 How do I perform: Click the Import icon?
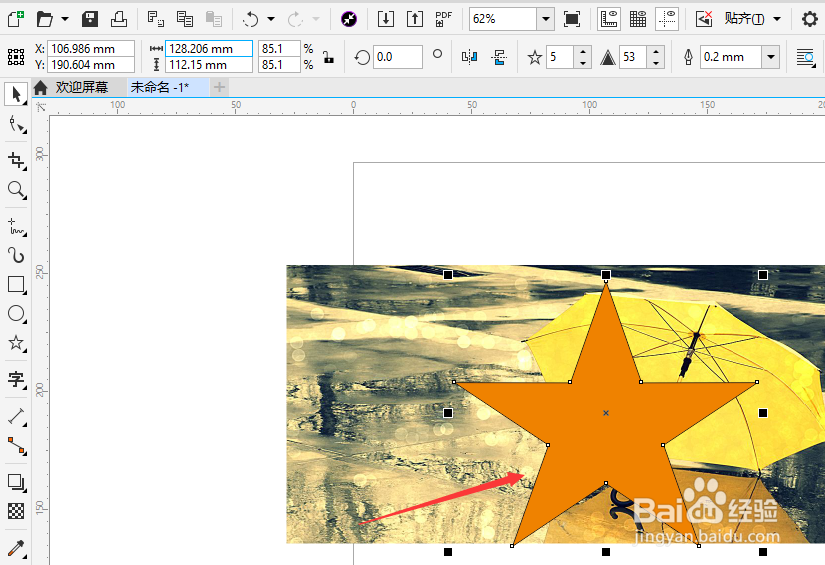point(386,19)
